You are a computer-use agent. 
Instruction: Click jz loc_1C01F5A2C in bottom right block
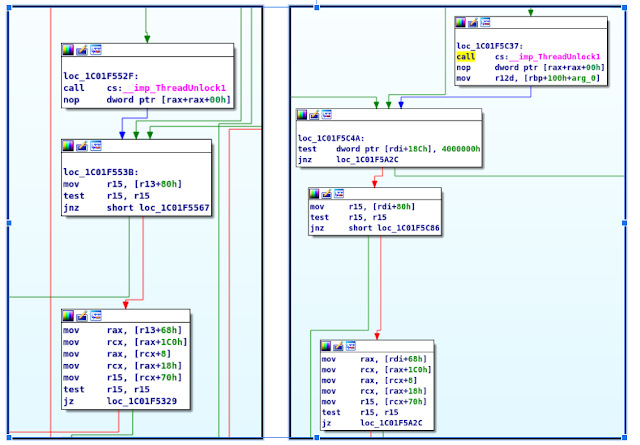click(x=372, y=423)
